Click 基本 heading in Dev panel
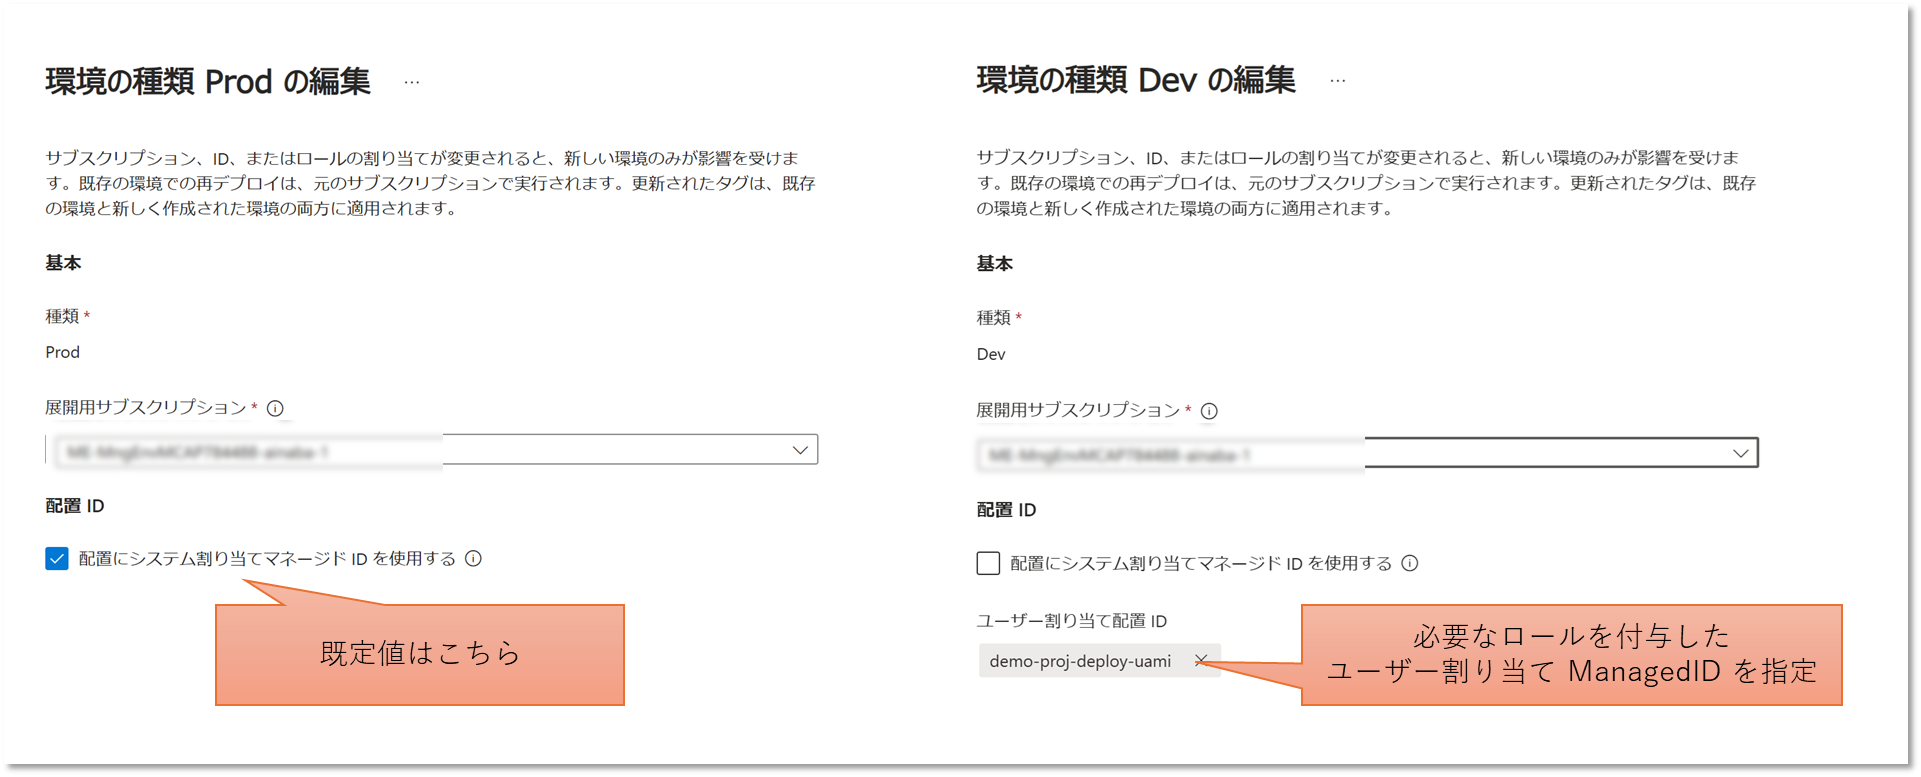The image size is (1921, 777). (995, 264)
